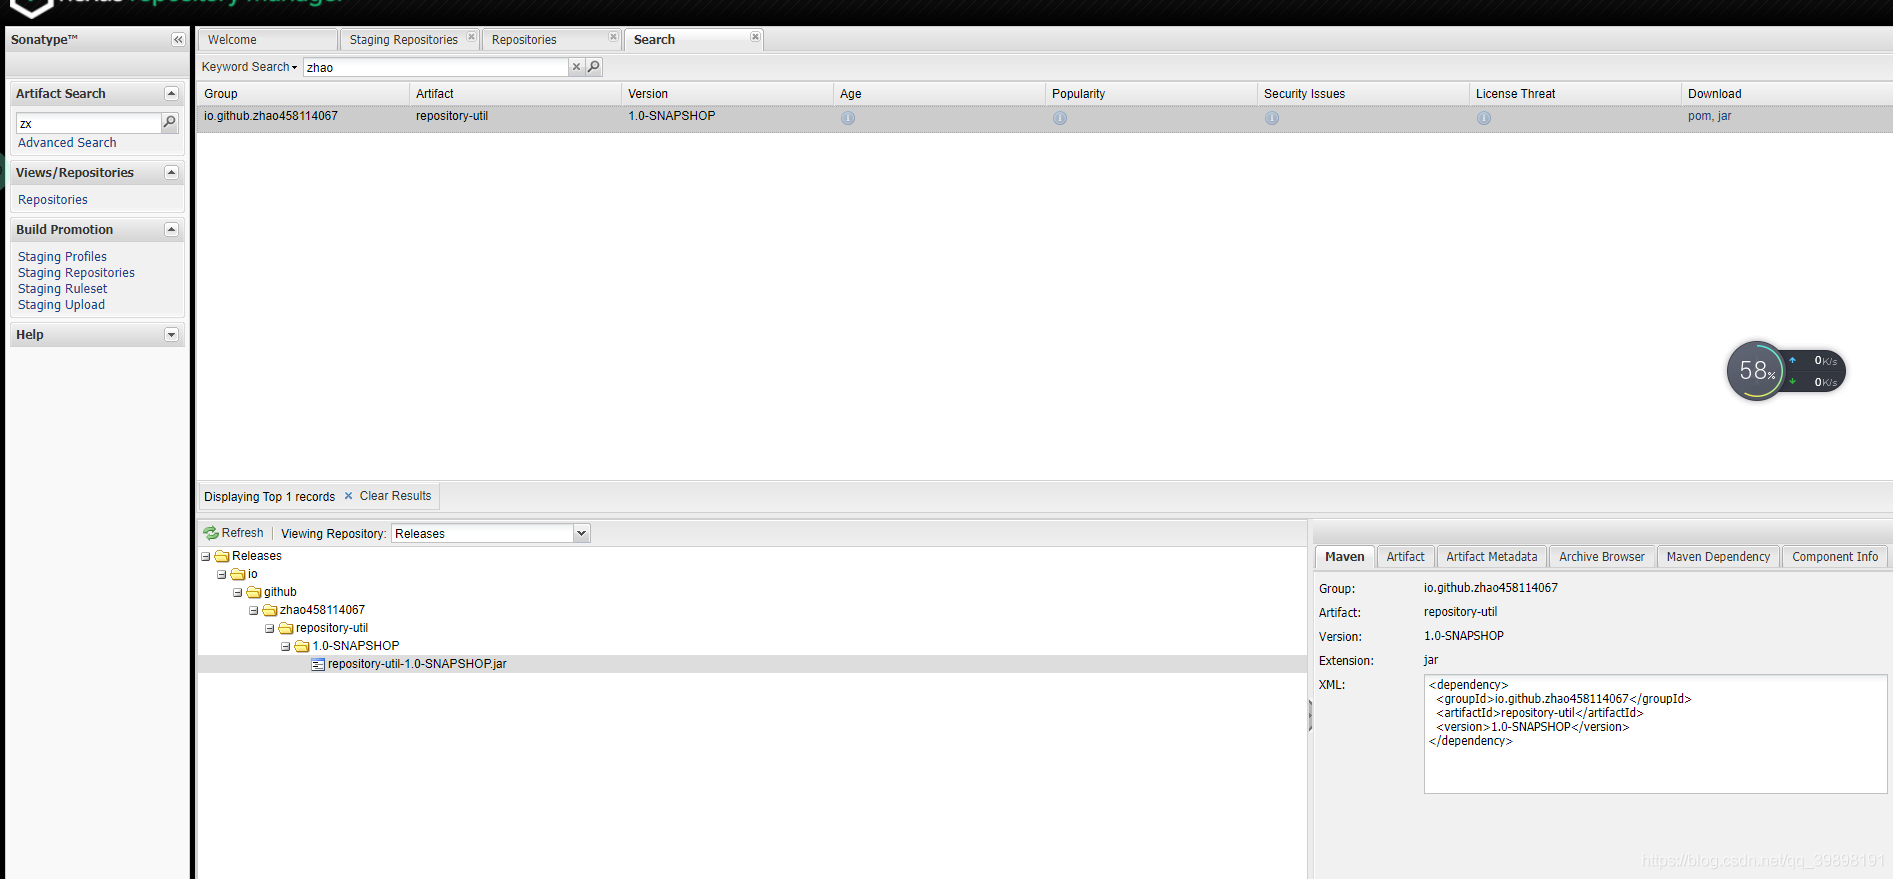Click the License Threat info icon
Image resolution: width=1893 pixels, height=879 pixels.
point(1484,118)
